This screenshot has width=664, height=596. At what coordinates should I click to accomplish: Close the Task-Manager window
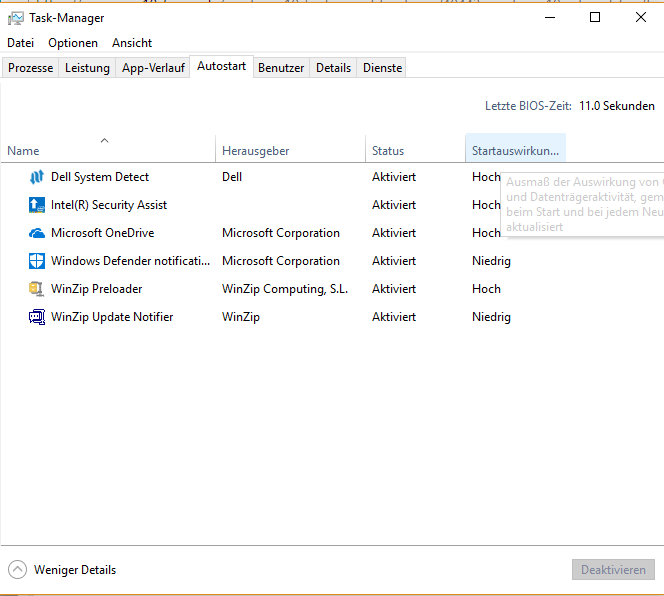tap(641, 17)
